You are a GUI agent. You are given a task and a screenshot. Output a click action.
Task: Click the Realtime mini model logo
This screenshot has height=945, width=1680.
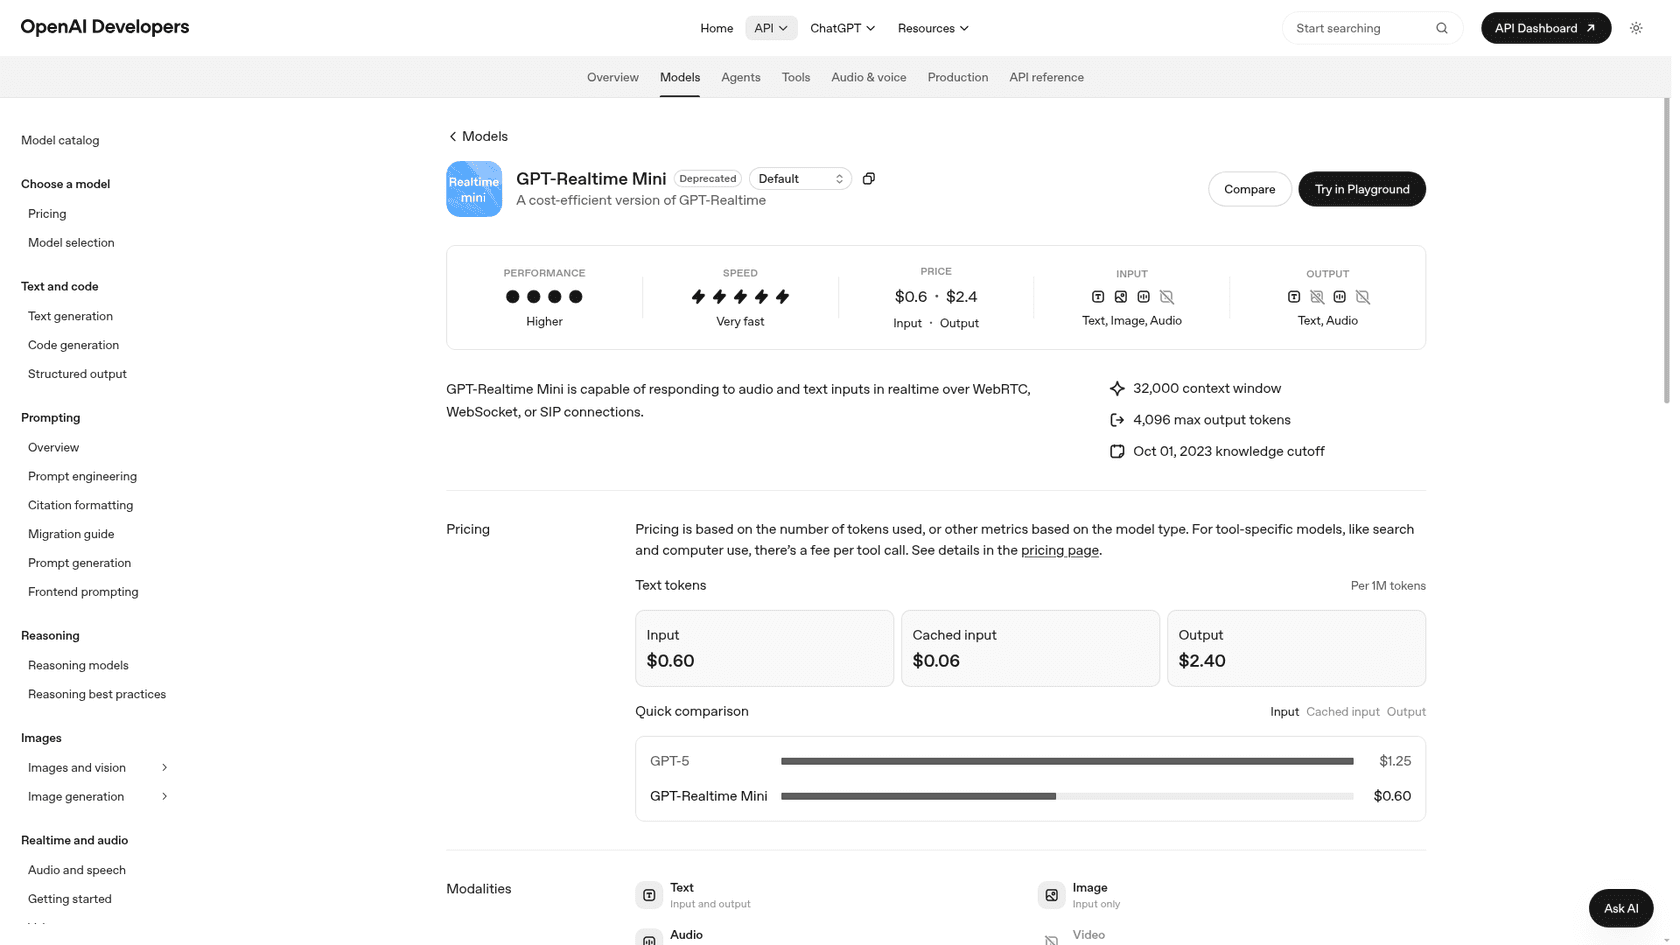[x=474, y=189]
